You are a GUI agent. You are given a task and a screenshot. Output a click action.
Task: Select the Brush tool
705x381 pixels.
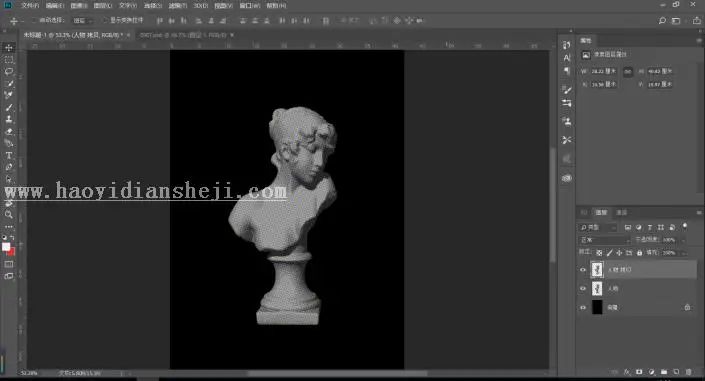coord(9,107)
